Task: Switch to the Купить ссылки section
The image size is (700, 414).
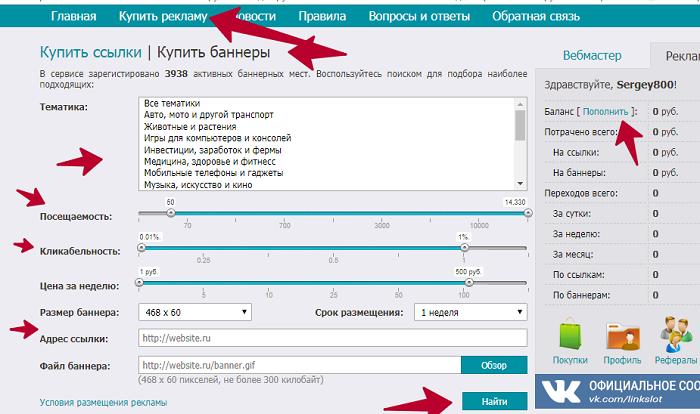Action: (x=91, y=52)
